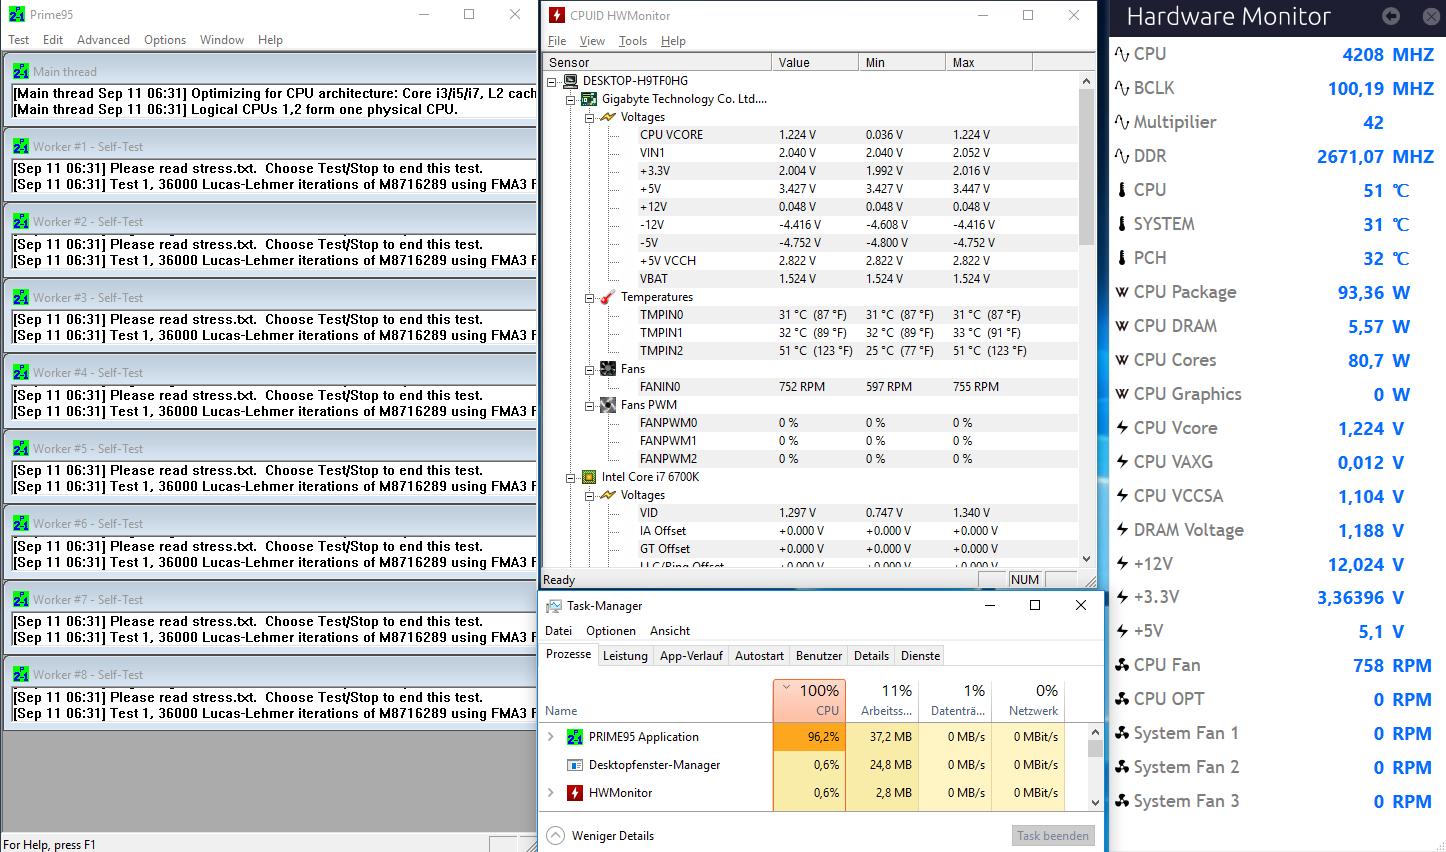This screenshot has width=1446, height=852.
Task: Click the DESKTOP-H9TF0HG computer icon
Action: (x=571, y=81)
